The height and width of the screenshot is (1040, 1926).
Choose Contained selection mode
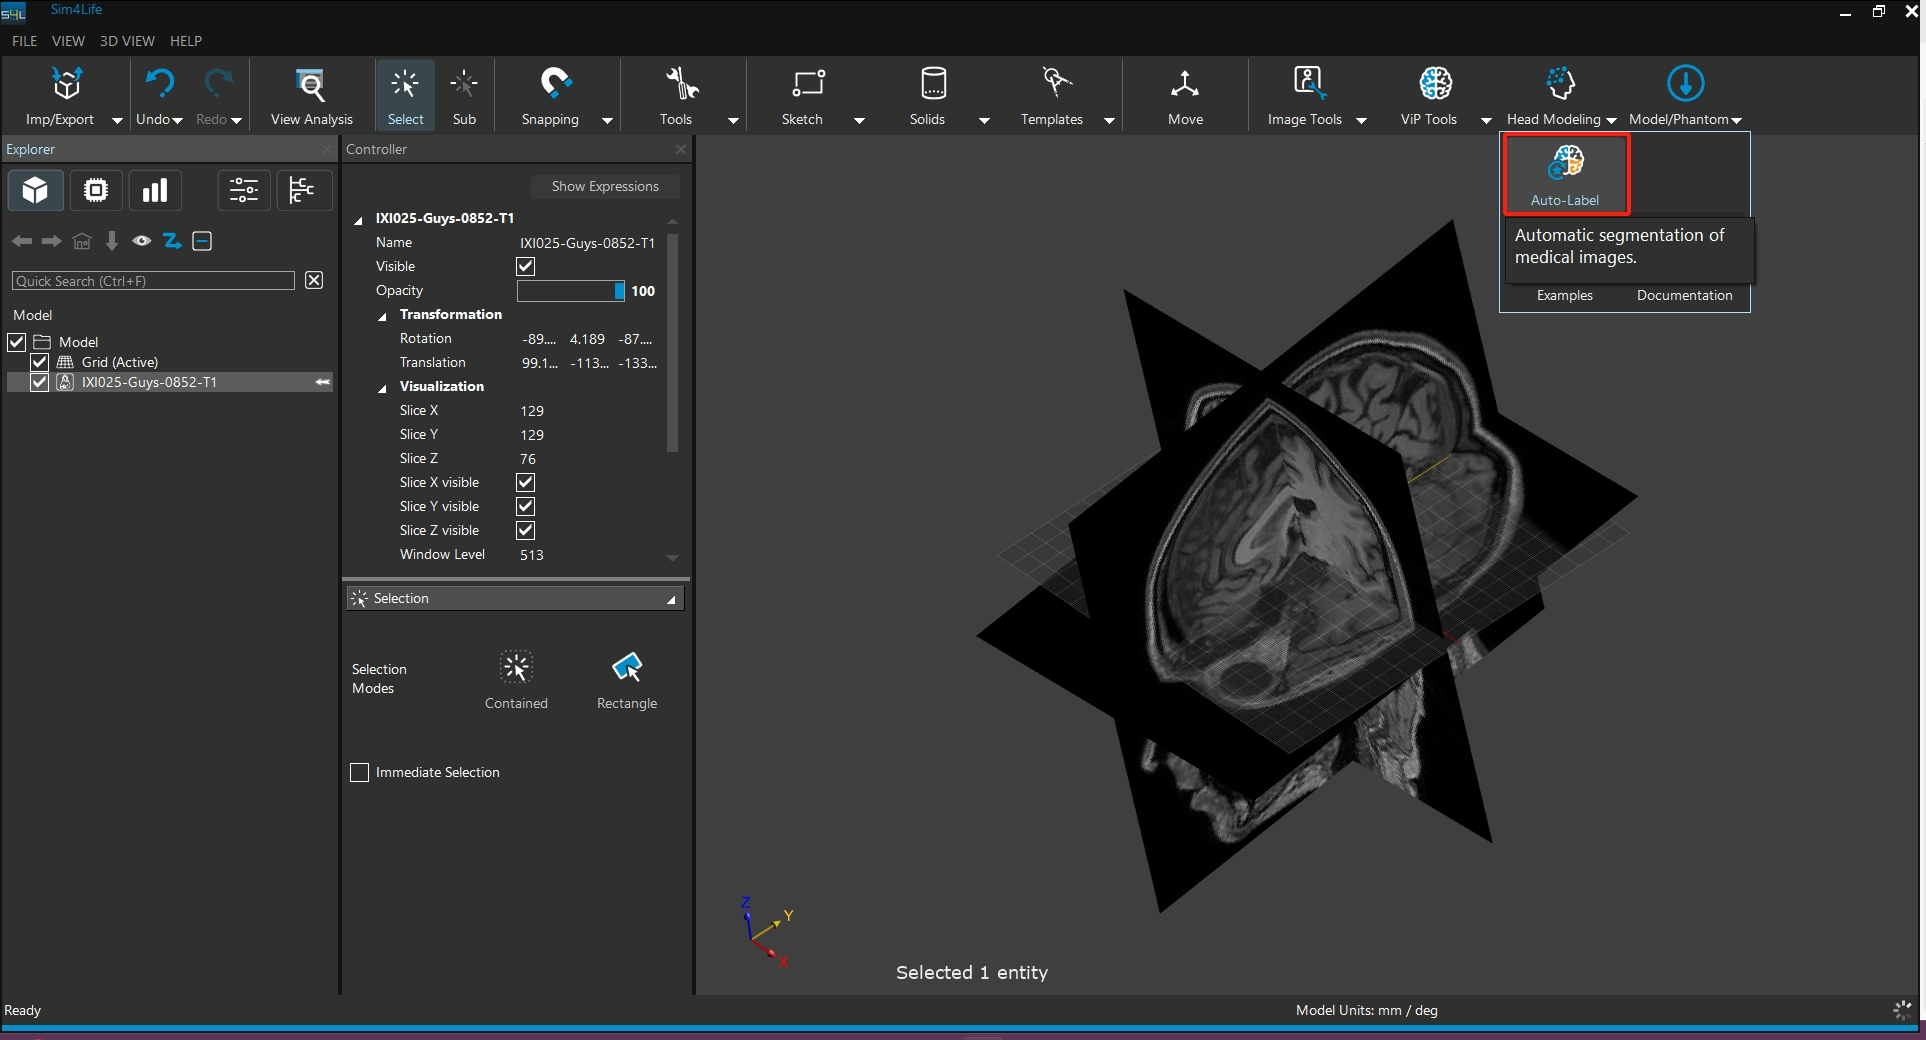[516, 668]
